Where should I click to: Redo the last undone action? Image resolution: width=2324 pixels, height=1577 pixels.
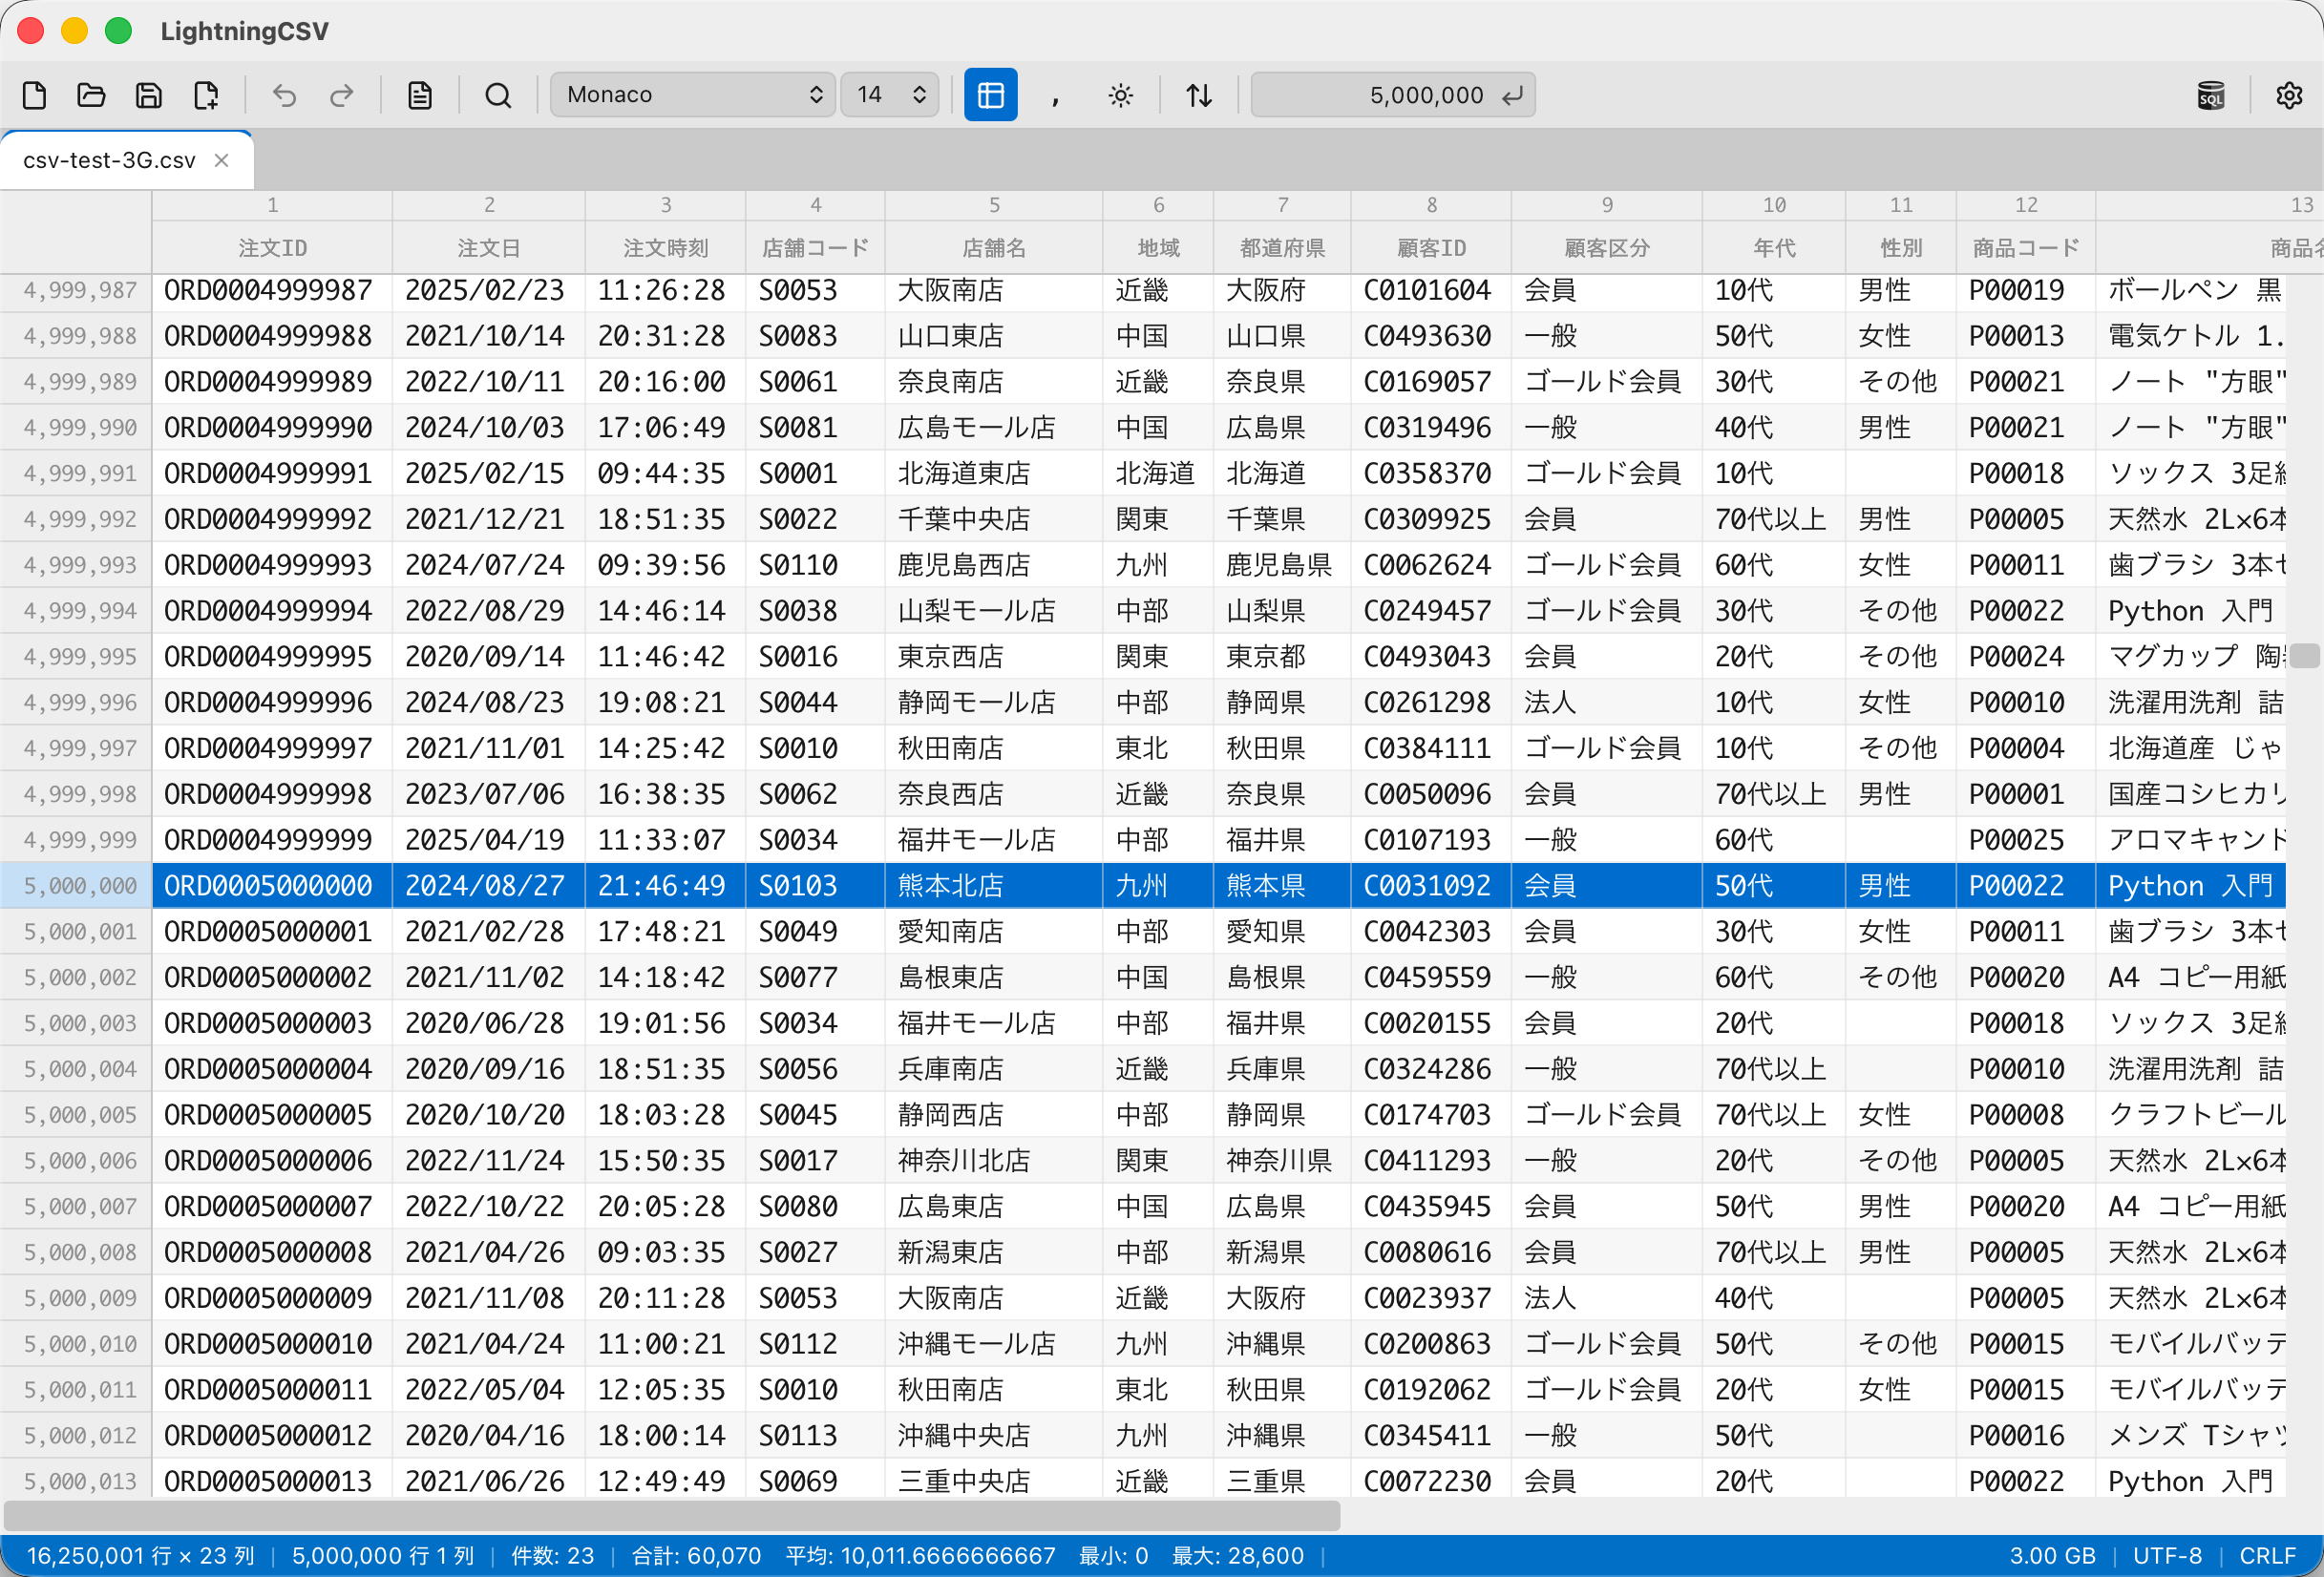click(342, 95)
